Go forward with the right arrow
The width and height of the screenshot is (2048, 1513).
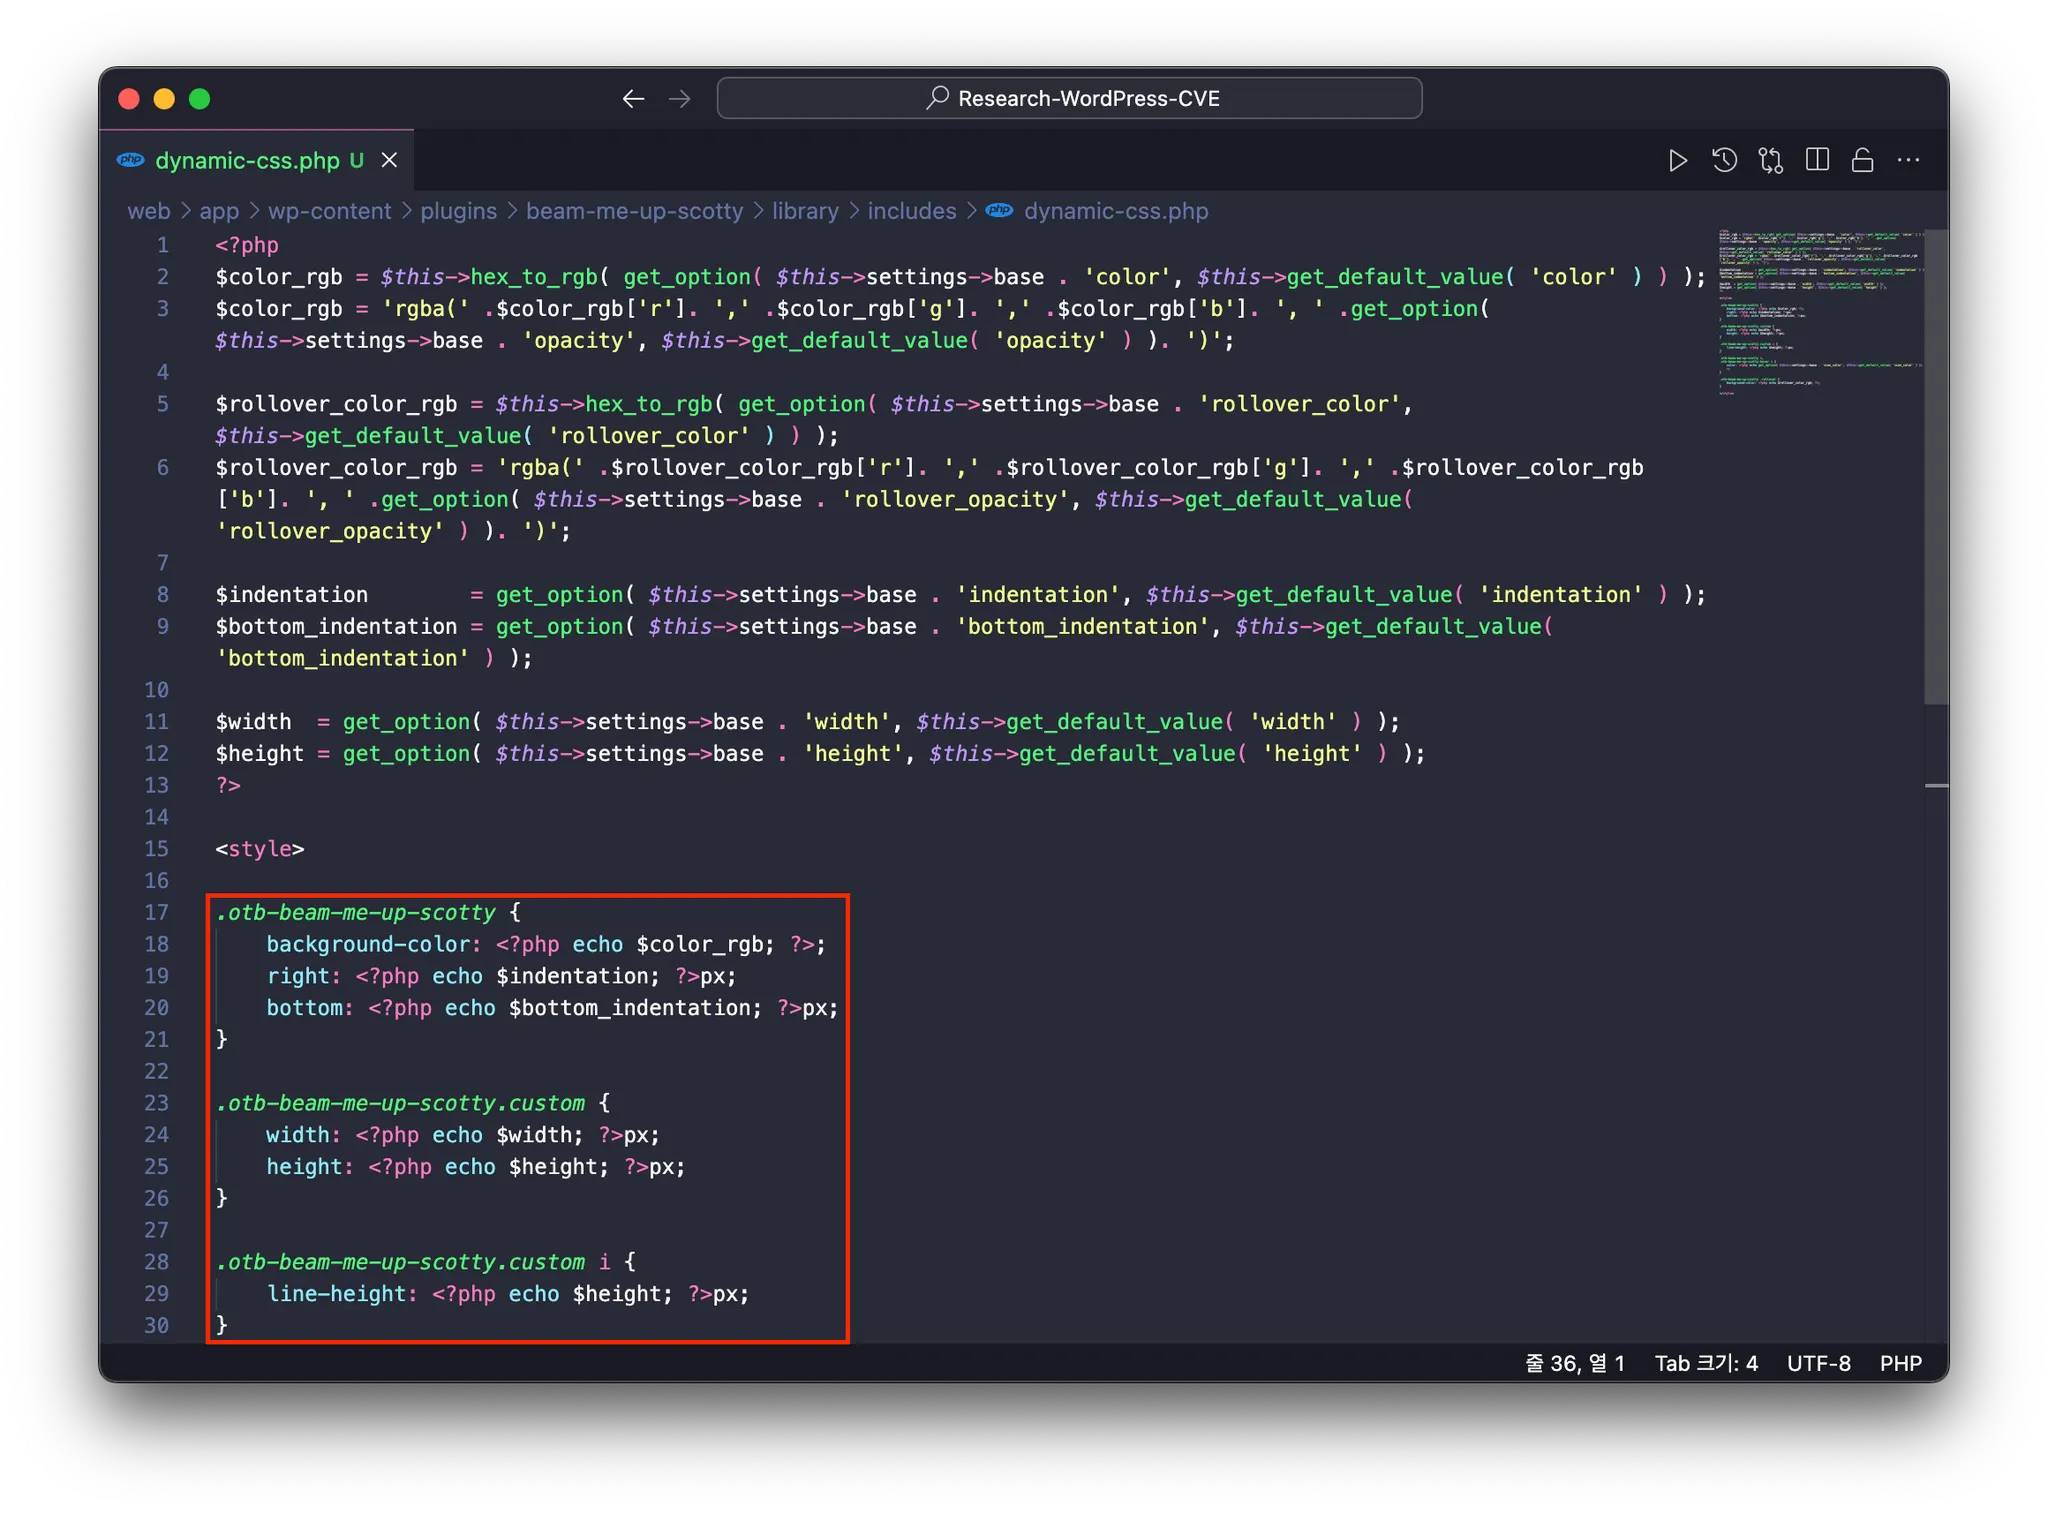[680, 98]
